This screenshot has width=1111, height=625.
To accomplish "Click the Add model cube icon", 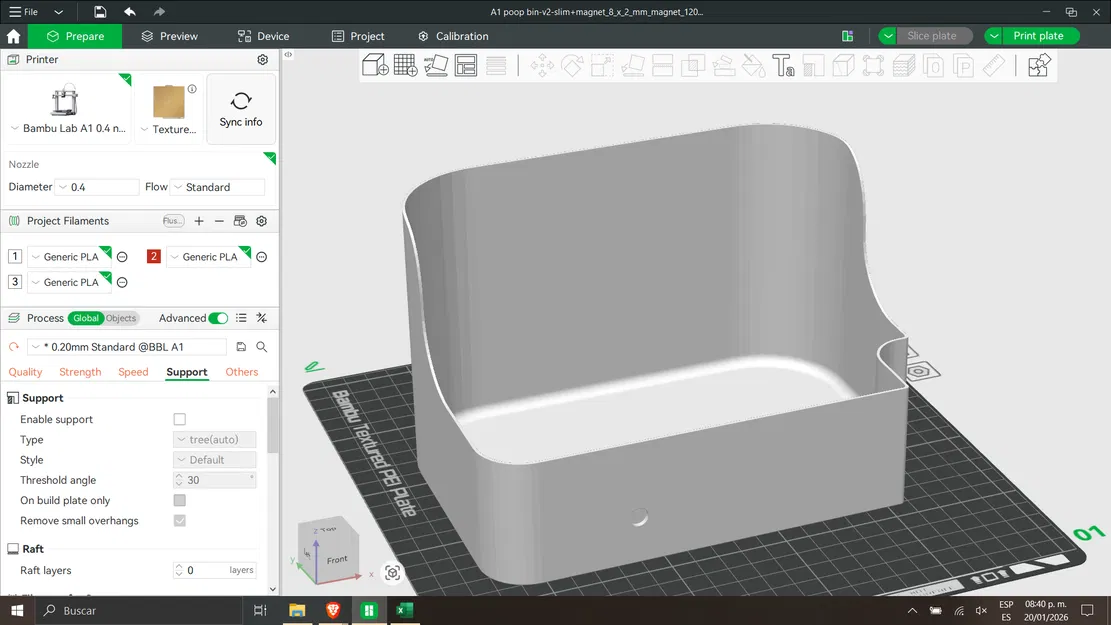I will tap(375, 66).
